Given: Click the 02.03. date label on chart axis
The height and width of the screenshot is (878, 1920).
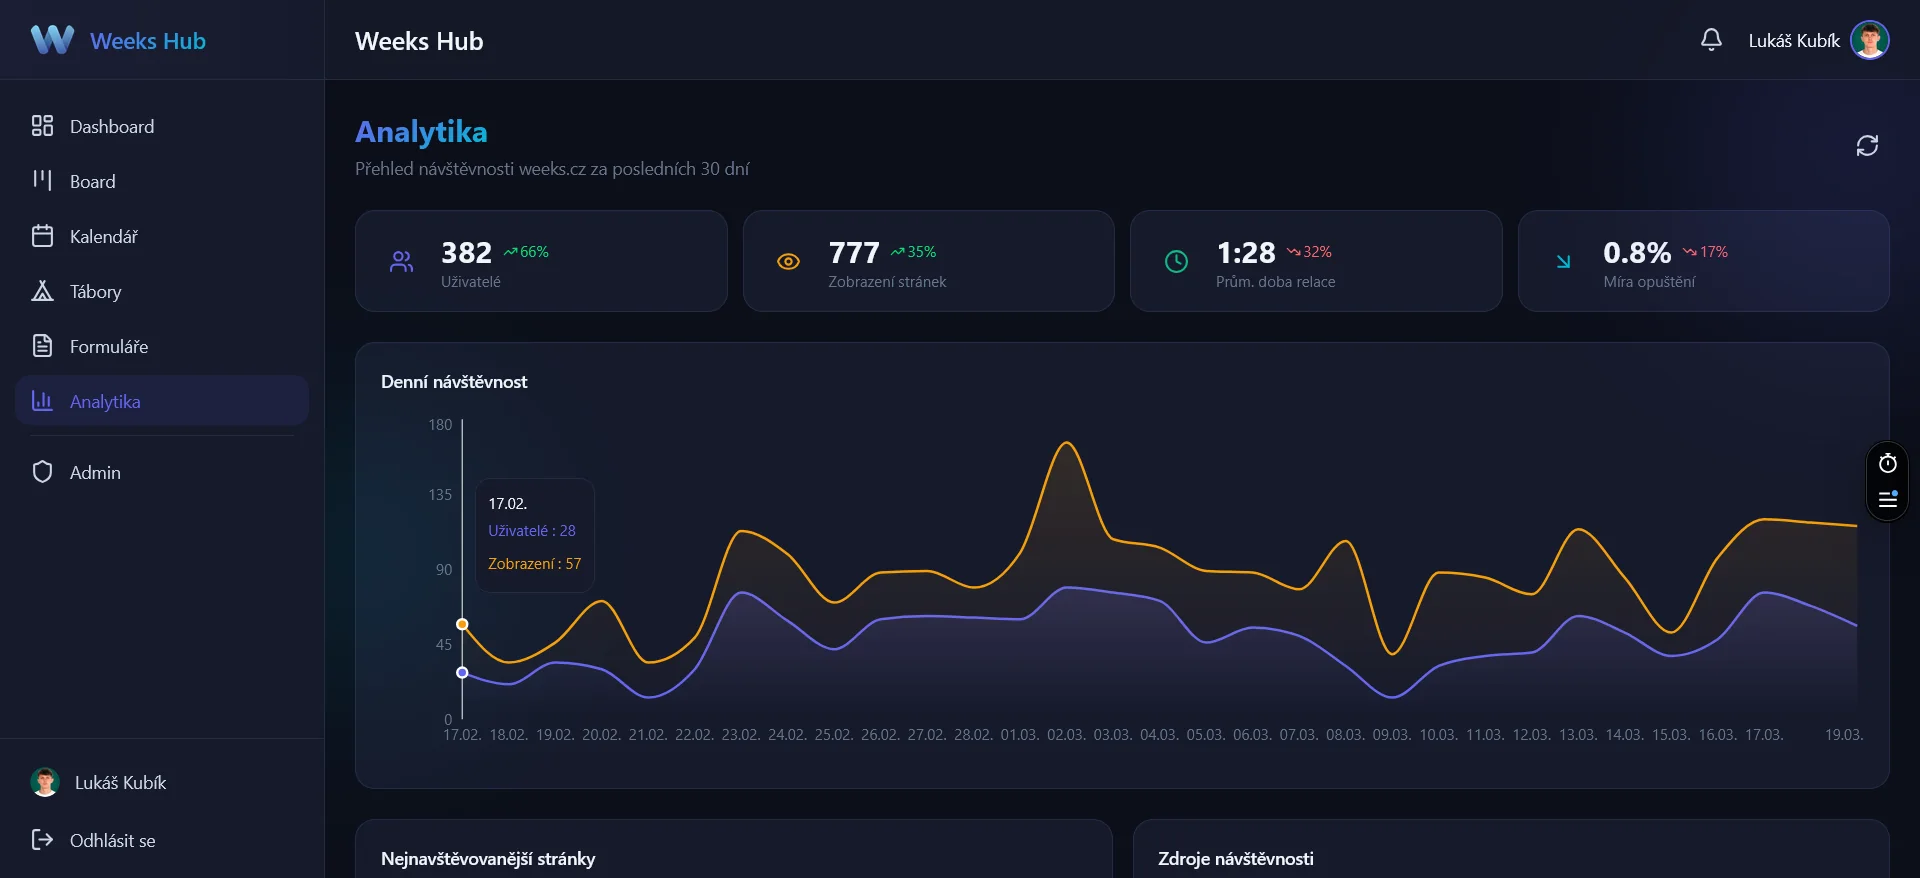Looking at the screenshot, I should click(x=1065, y=735).
